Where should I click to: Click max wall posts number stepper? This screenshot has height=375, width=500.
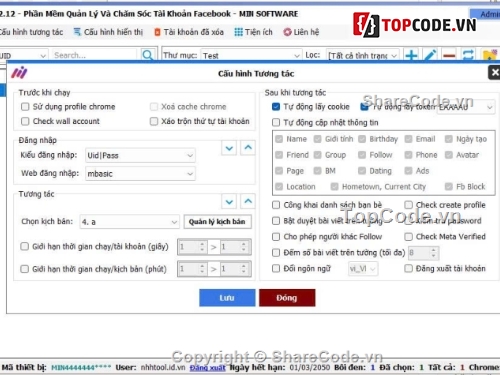423,253
